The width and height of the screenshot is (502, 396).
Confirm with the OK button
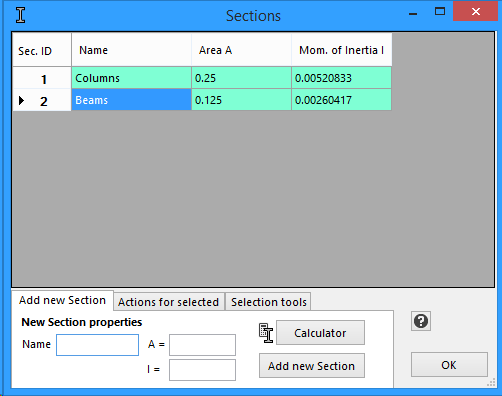[449, 365]
